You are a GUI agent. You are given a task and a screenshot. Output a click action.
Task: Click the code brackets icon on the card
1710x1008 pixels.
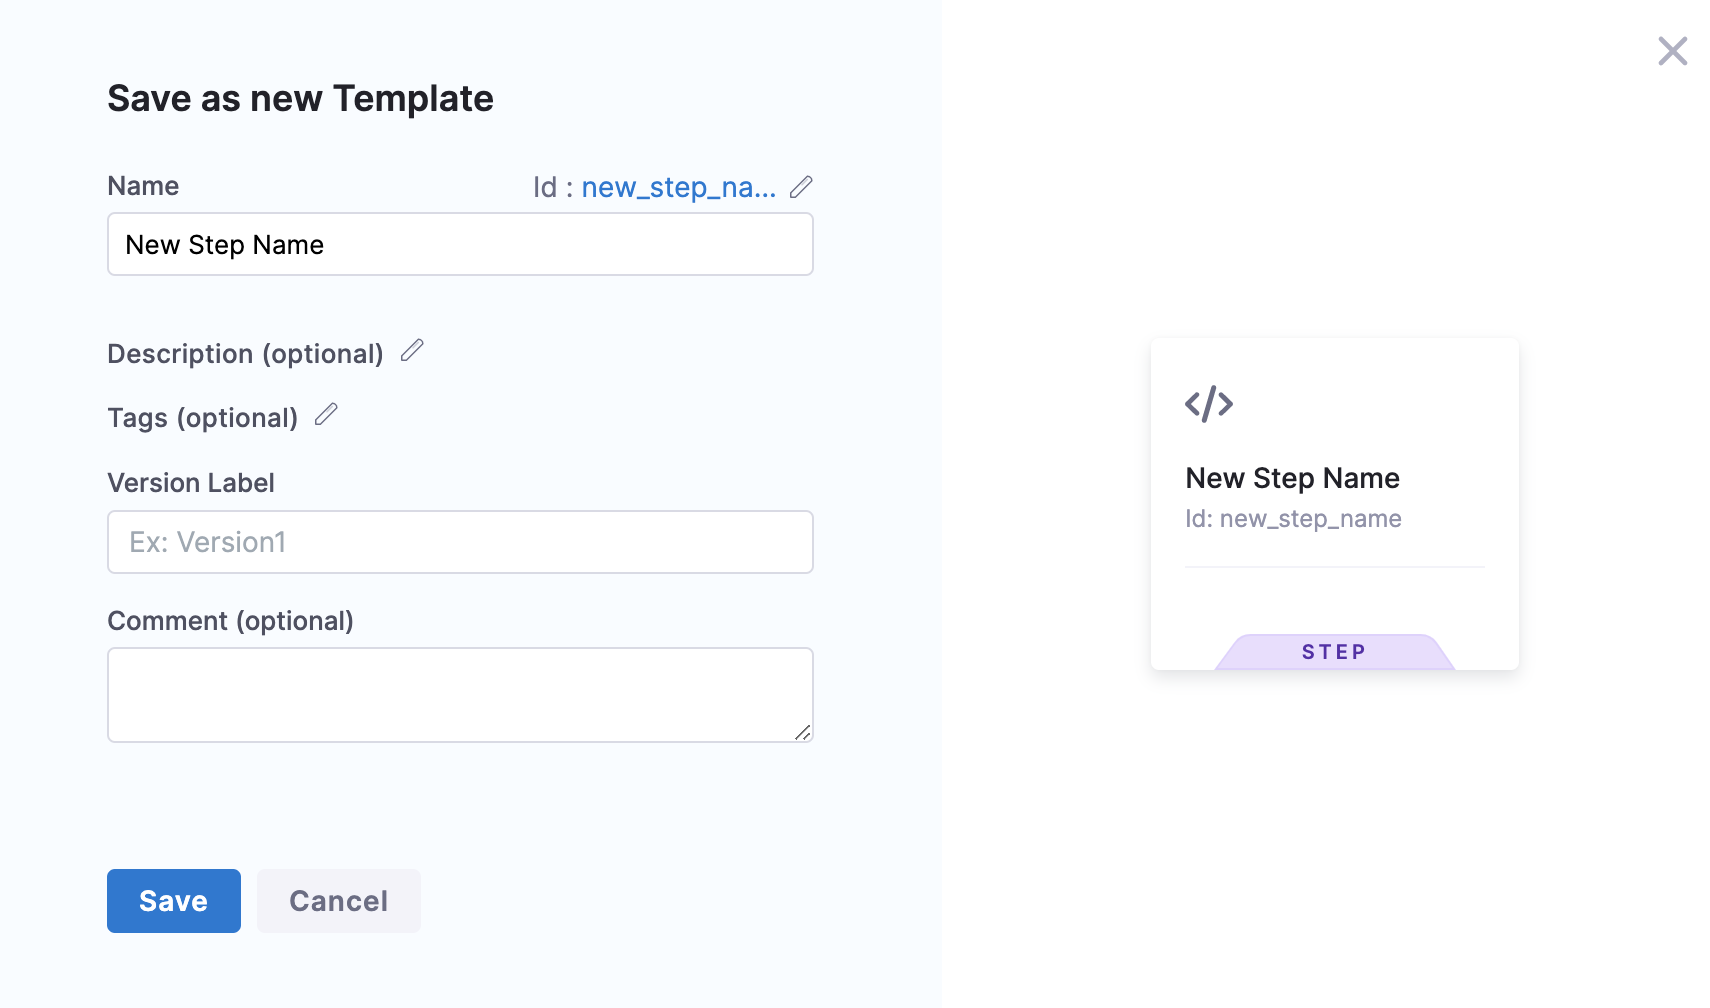tap(1209, 404)
